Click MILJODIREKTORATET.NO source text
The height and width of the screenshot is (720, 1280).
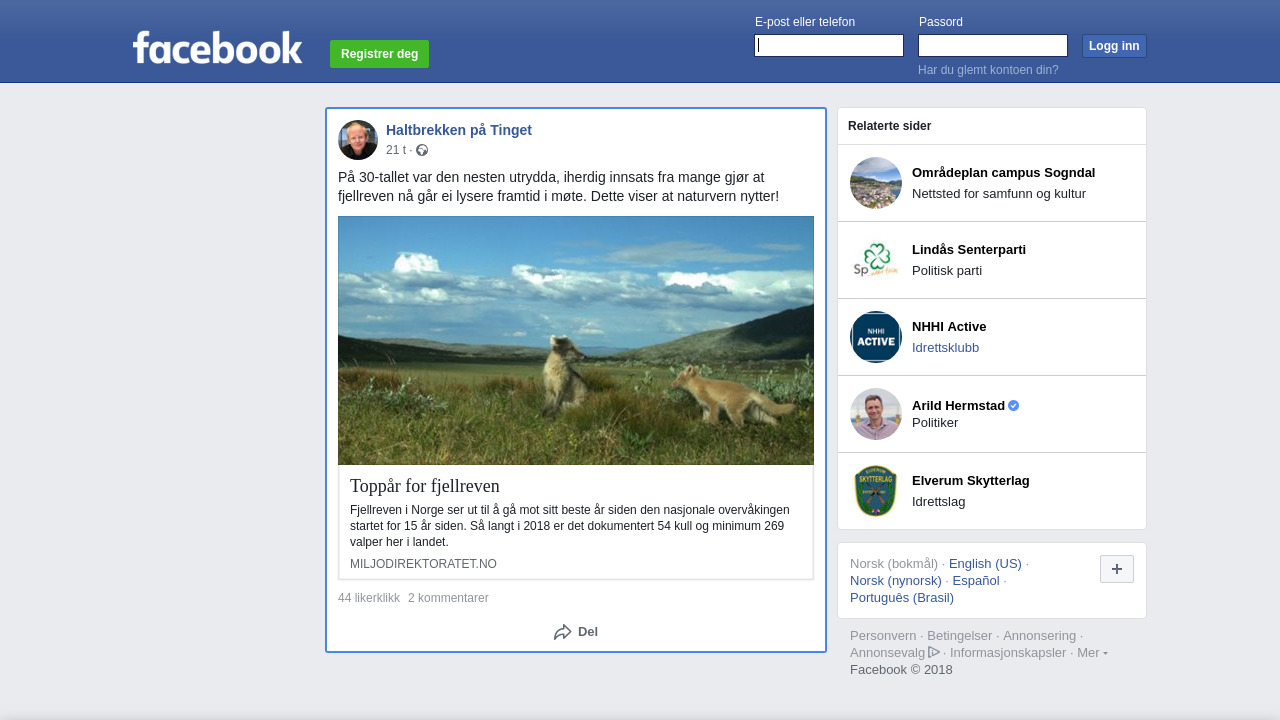tap(423, 564)
